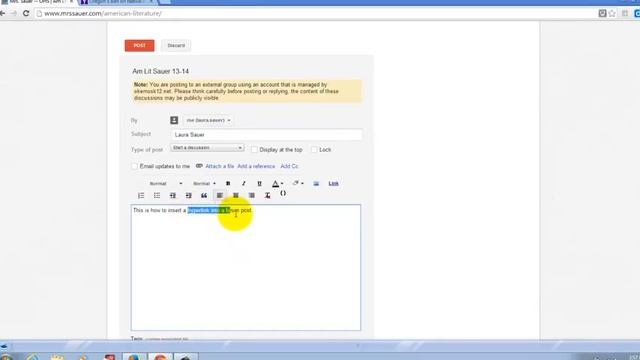
Task: Insert a numbered list
Action: pos(141,196)
